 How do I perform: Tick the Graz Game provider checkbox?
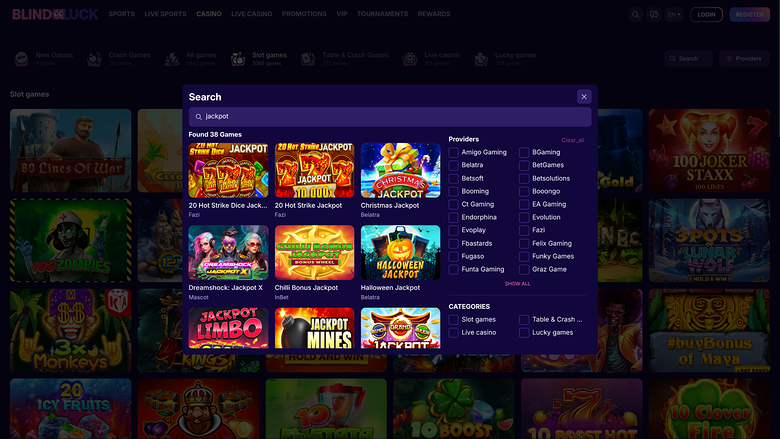(x=524, y=269)
